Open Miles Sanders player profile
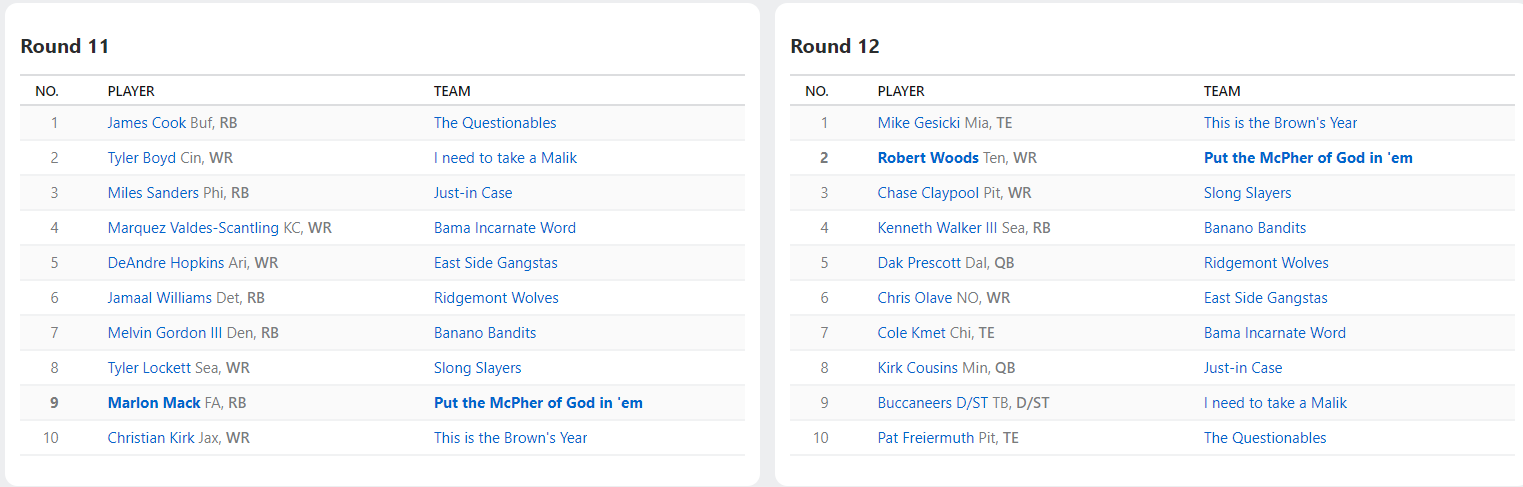This screenshot has width=1523, height=487. pyautogui.click(x=153, y=193)
